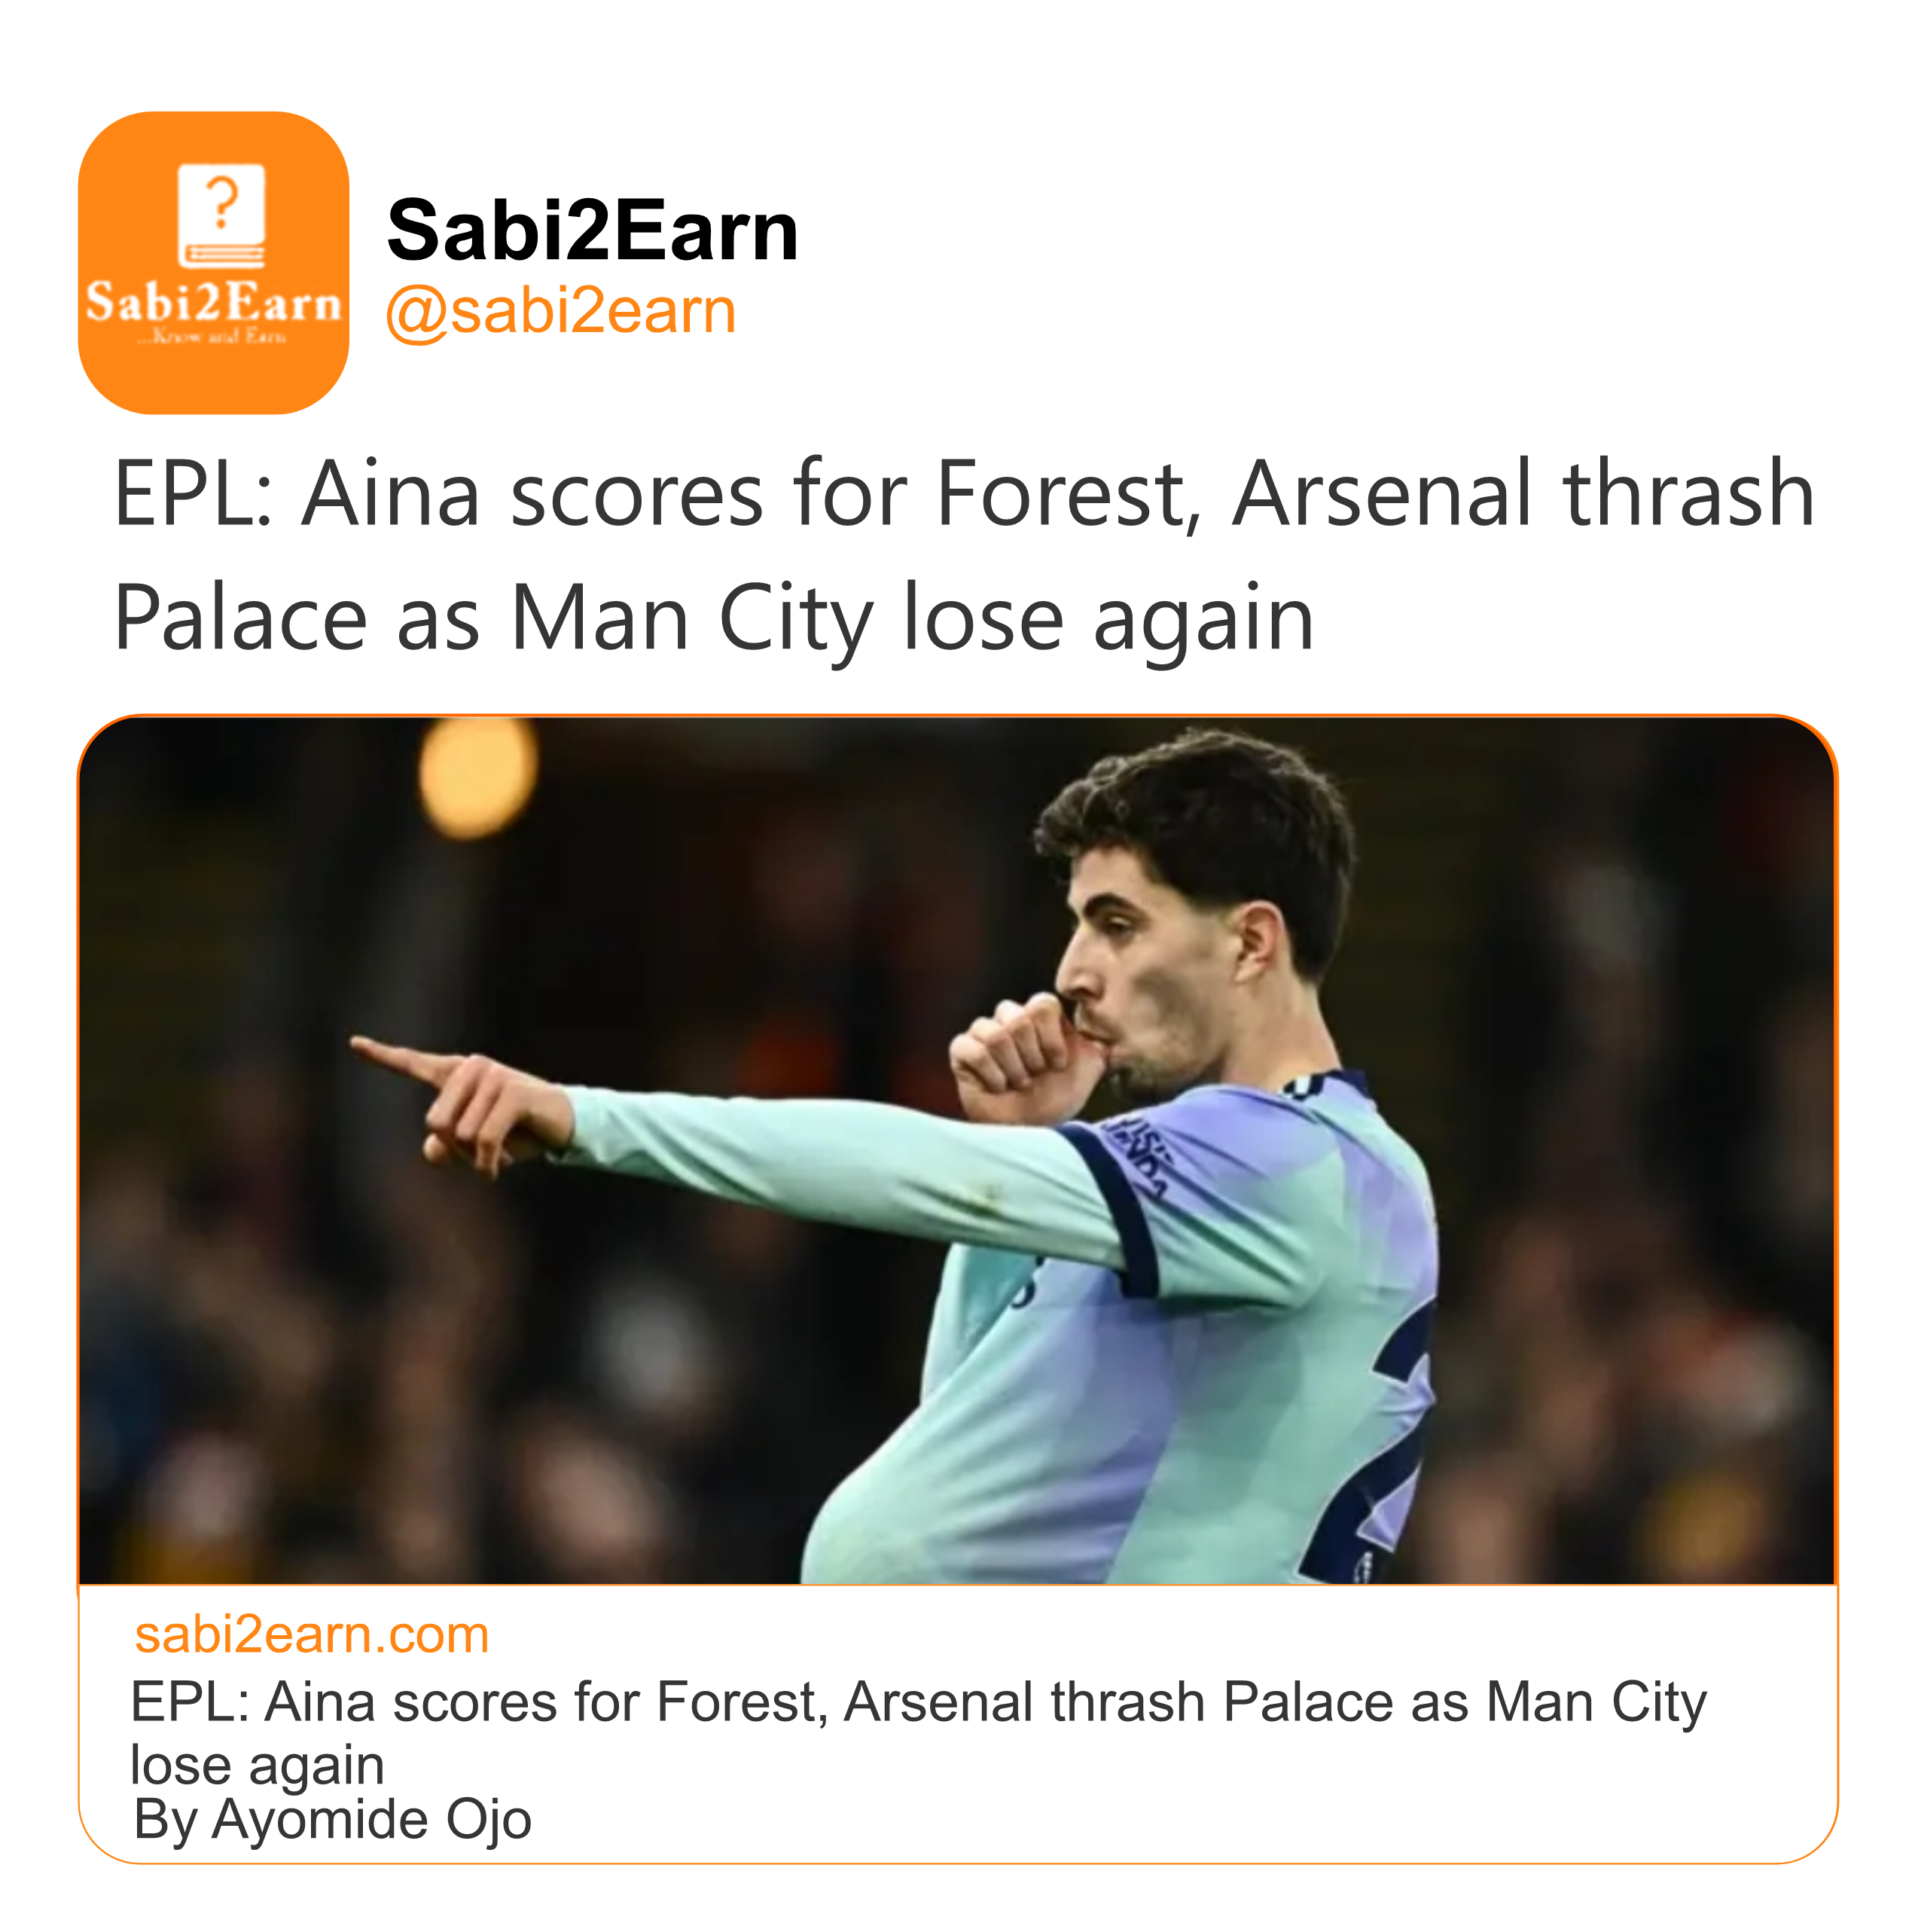Click the 'Know and Earn' tagline in logo
Viewport: 1915px width, 1932px height.
(213, 337)
